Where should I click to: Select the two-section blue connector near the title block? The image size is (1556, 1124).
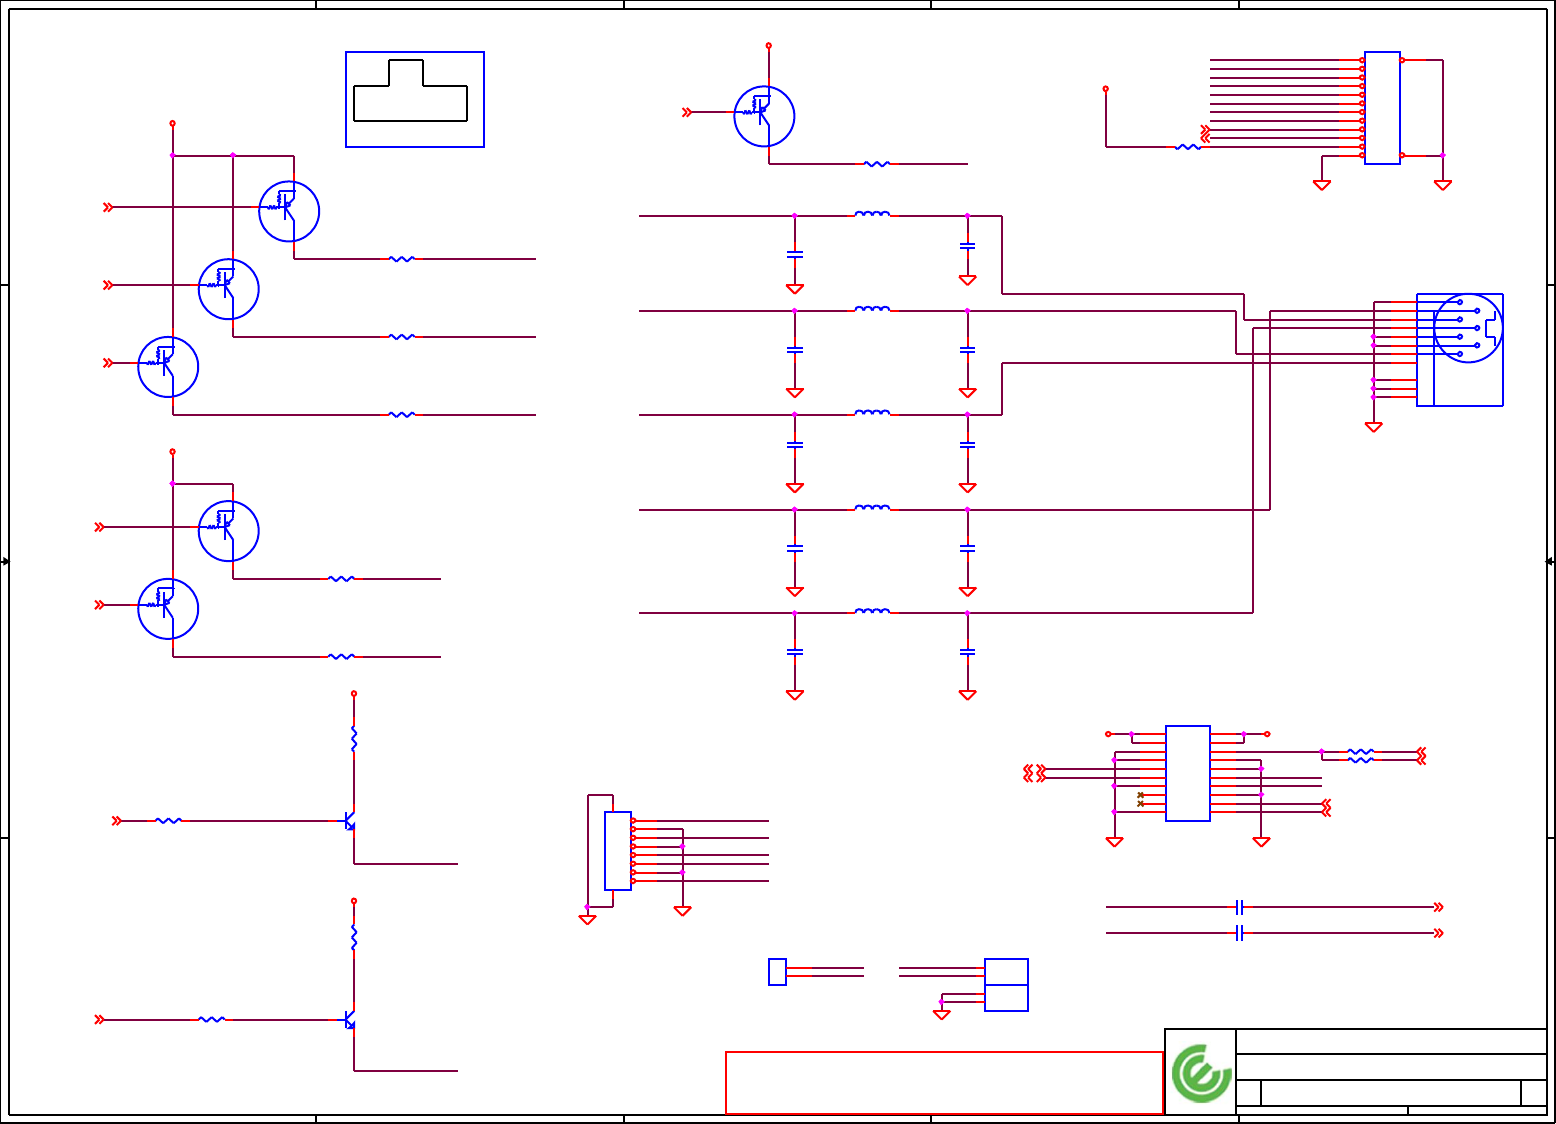click(1006, 985)
